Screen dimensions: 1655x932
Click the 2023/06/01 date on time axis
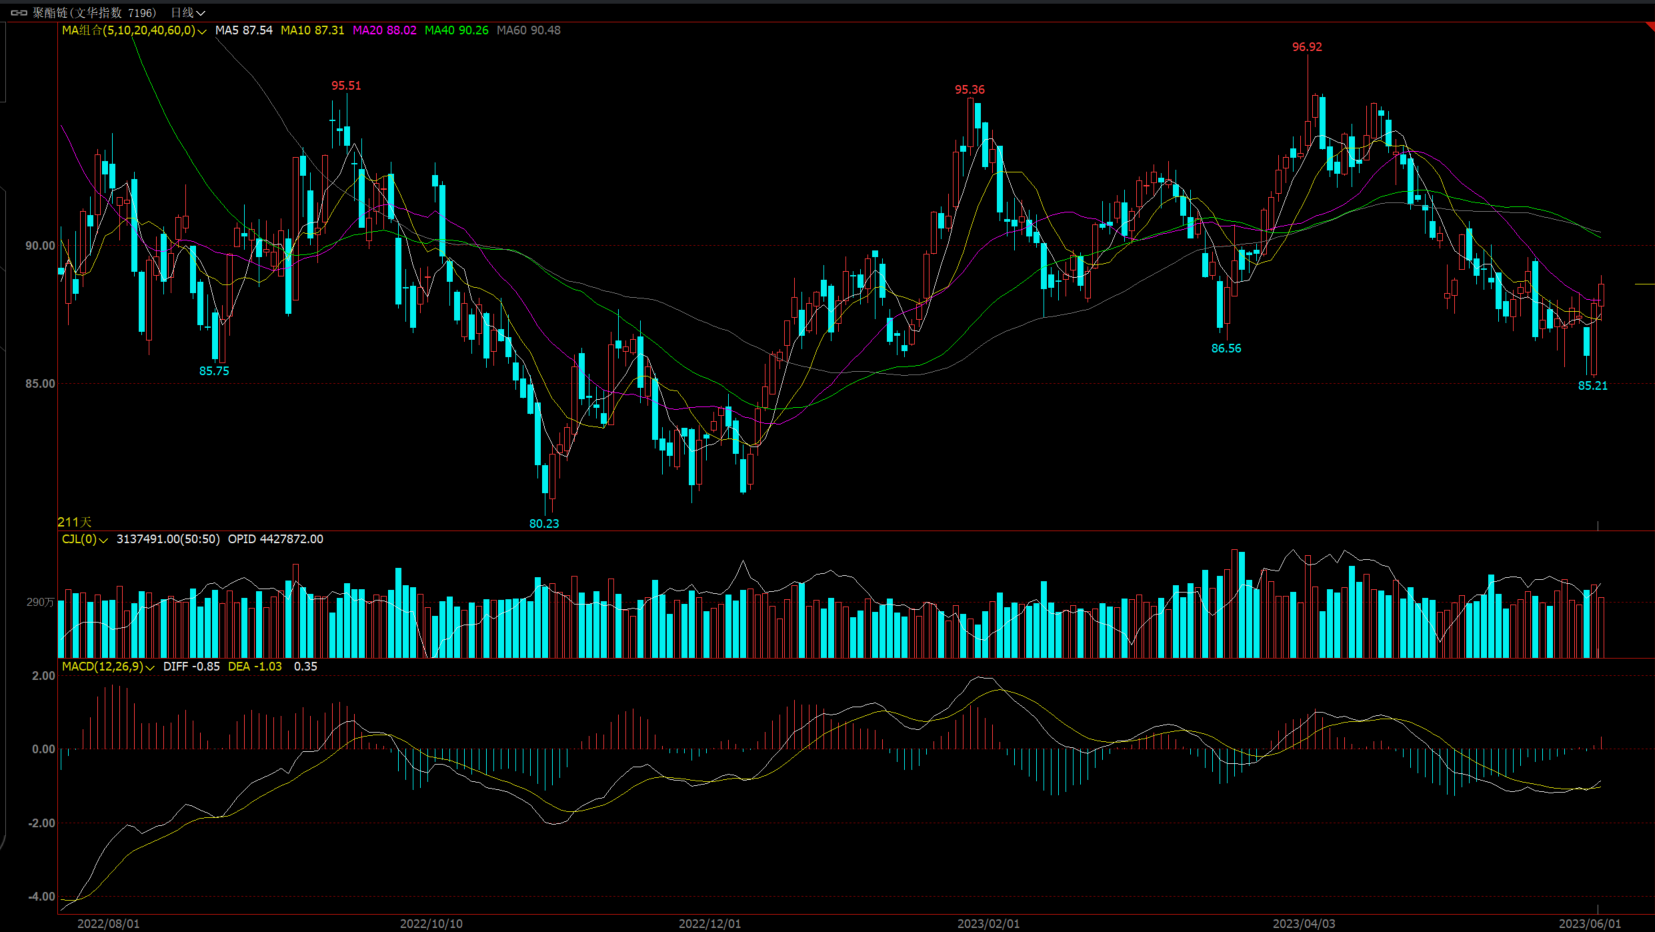pyautogui.click(x=1590, y=924)
